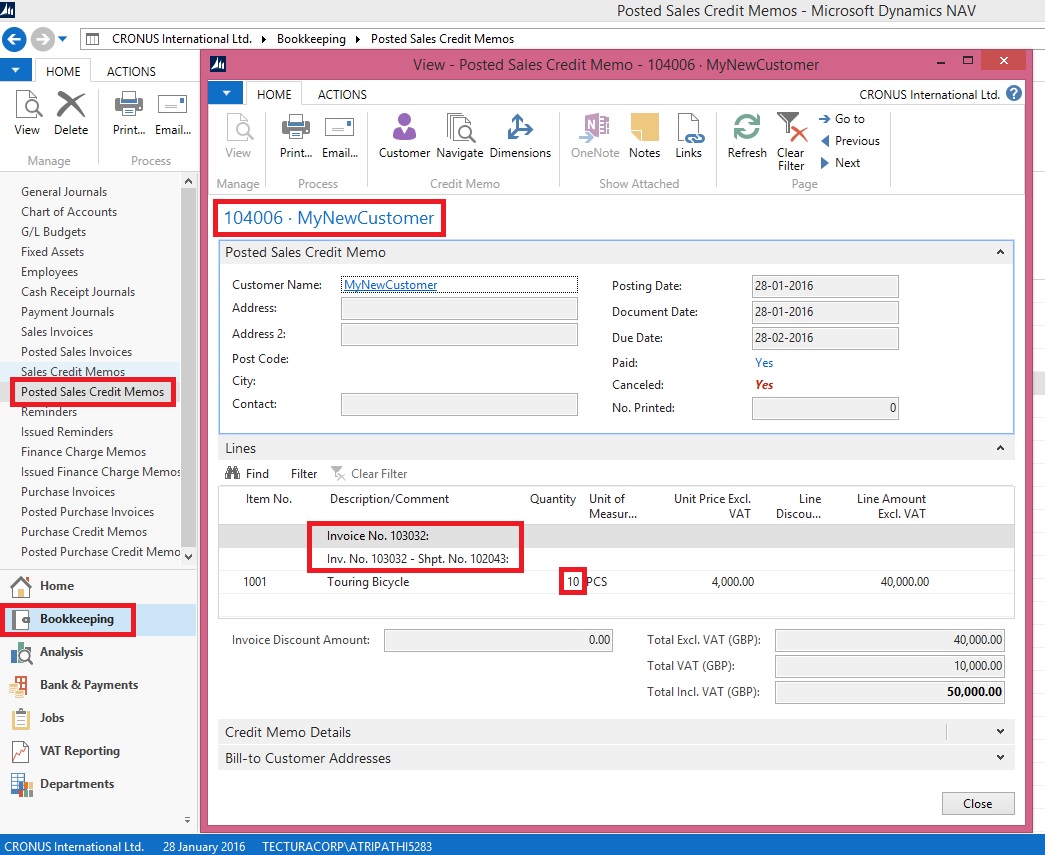Viewport: 1045px width, 855px height.
Task: Switch to the ACTIONS tab in the dialog
Action: pyautogui.click(x=342, y=94)
